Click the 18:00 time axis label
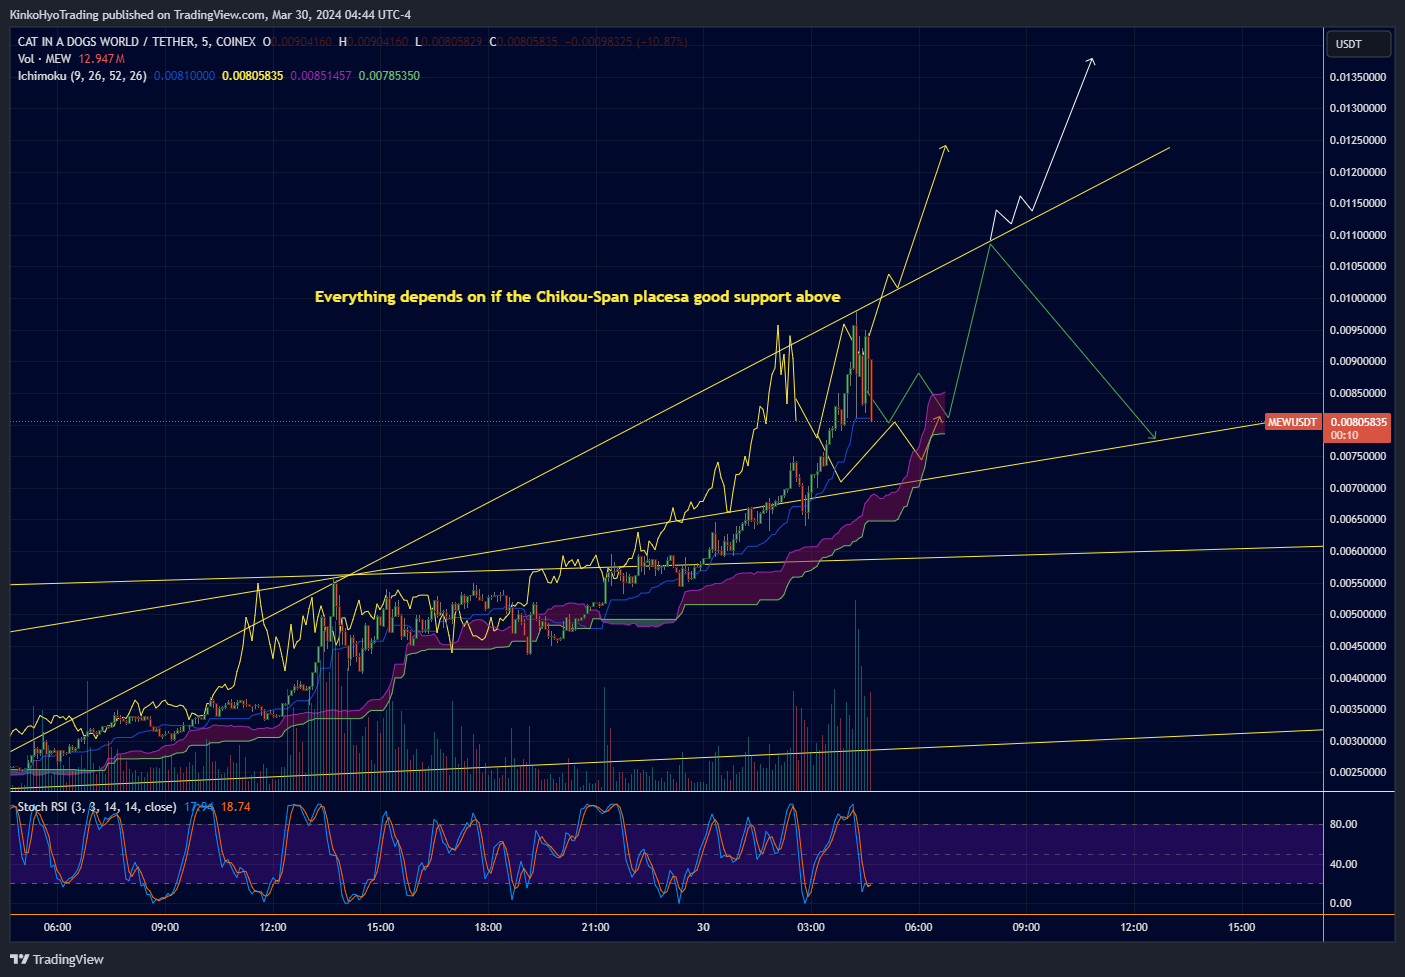 pyautogui.click(x=488, y=927)
